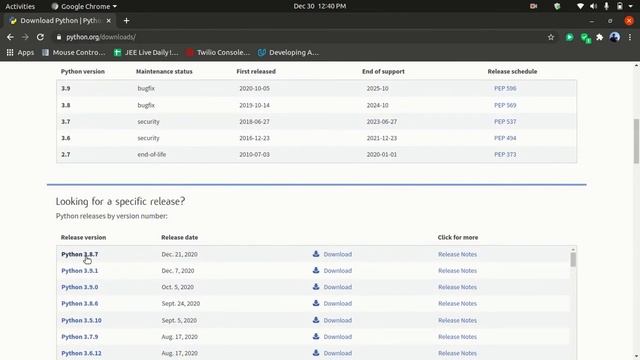
Task: Open the Developing A... bookmark
Action: click(289, 52)
